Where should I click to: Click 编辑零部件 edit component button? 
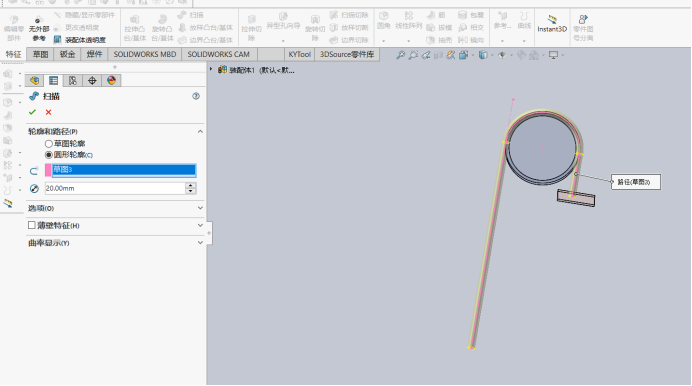14,27
